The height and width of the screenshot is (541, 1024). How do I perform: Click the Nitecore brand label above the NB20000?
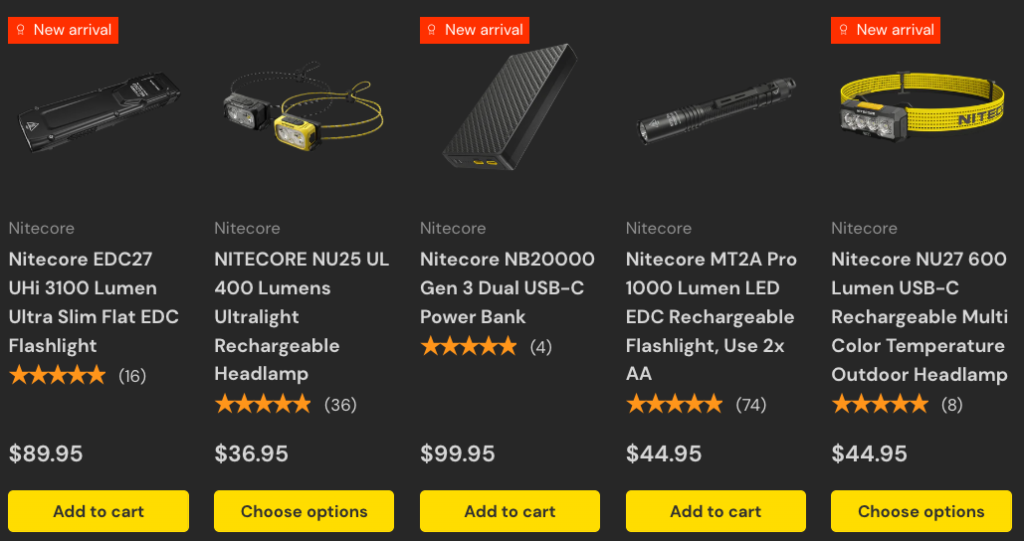tap(453, 229)
